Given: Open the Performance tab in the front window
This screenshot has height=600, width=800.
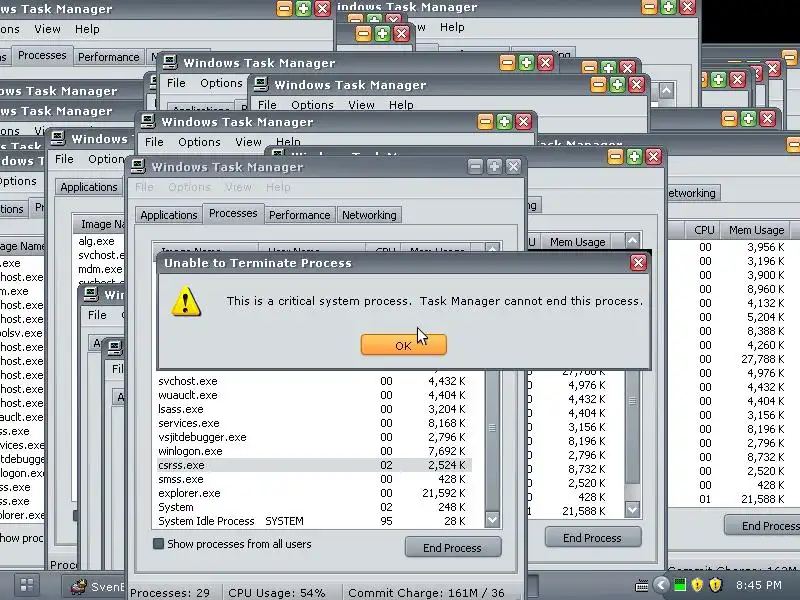Looking at the screenshot, I should pyautogui.click(x=299, y=215).
